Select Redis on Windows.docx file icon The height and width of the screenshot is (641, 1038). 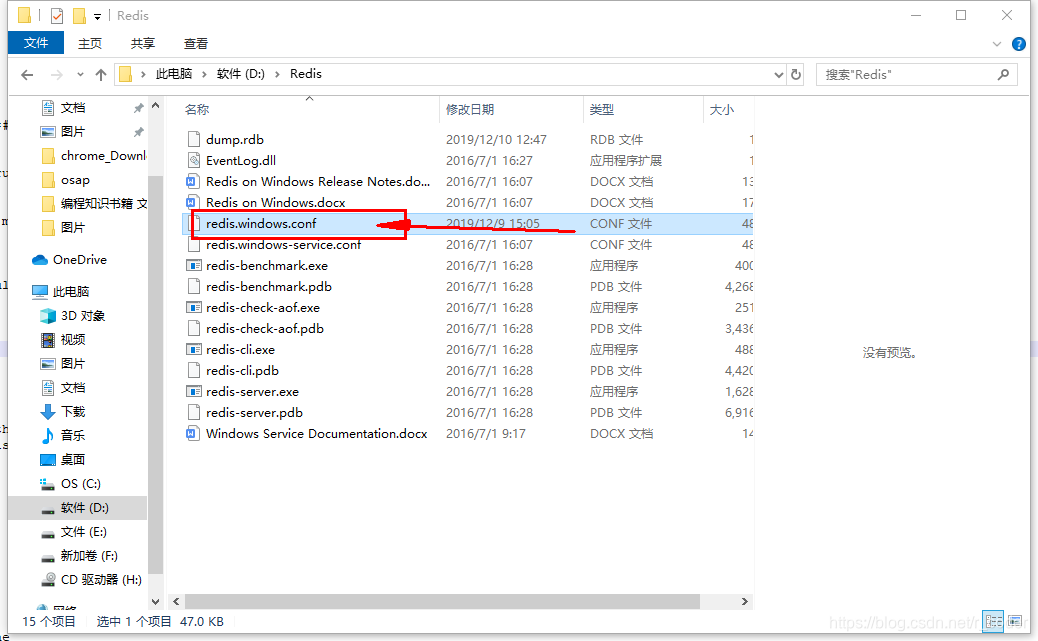193,203
